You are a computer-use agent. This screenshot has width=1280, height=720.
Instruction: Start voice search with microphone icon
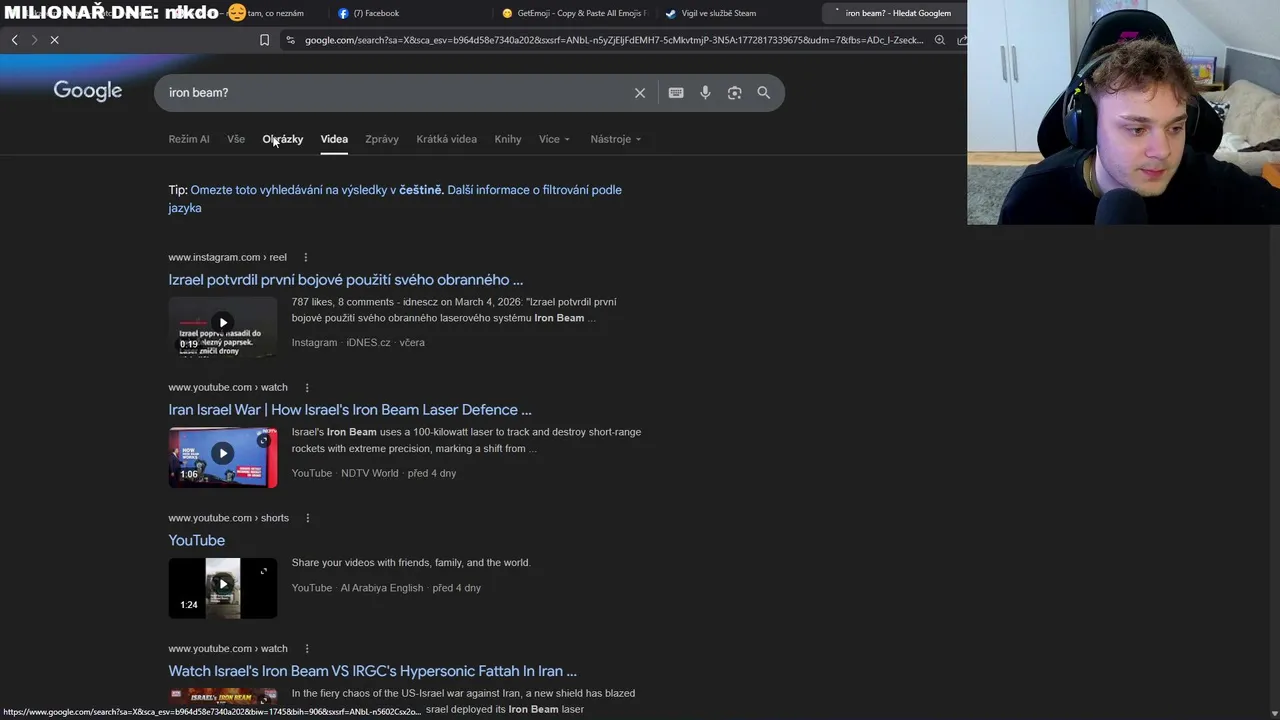[x=705, y=93]
